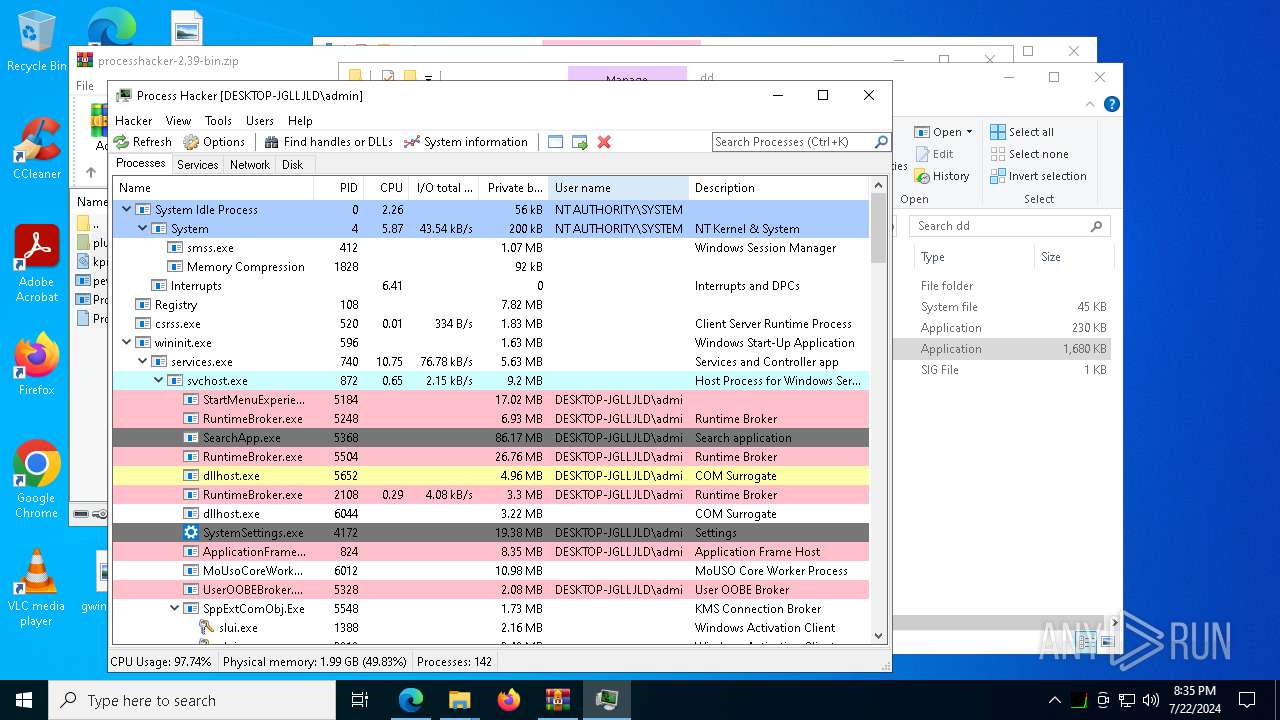Switch to the Network tab
This screenshot has width=1280, height=720.
(250, 165)
